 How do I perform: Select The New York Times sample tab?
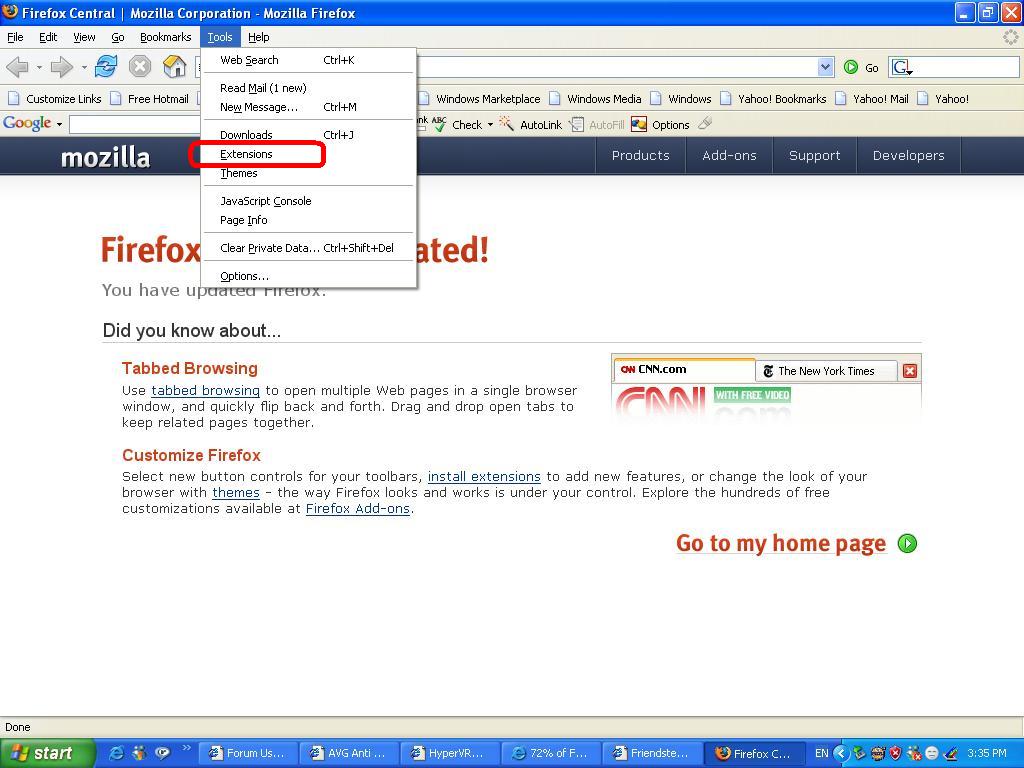tap(826, 371)
